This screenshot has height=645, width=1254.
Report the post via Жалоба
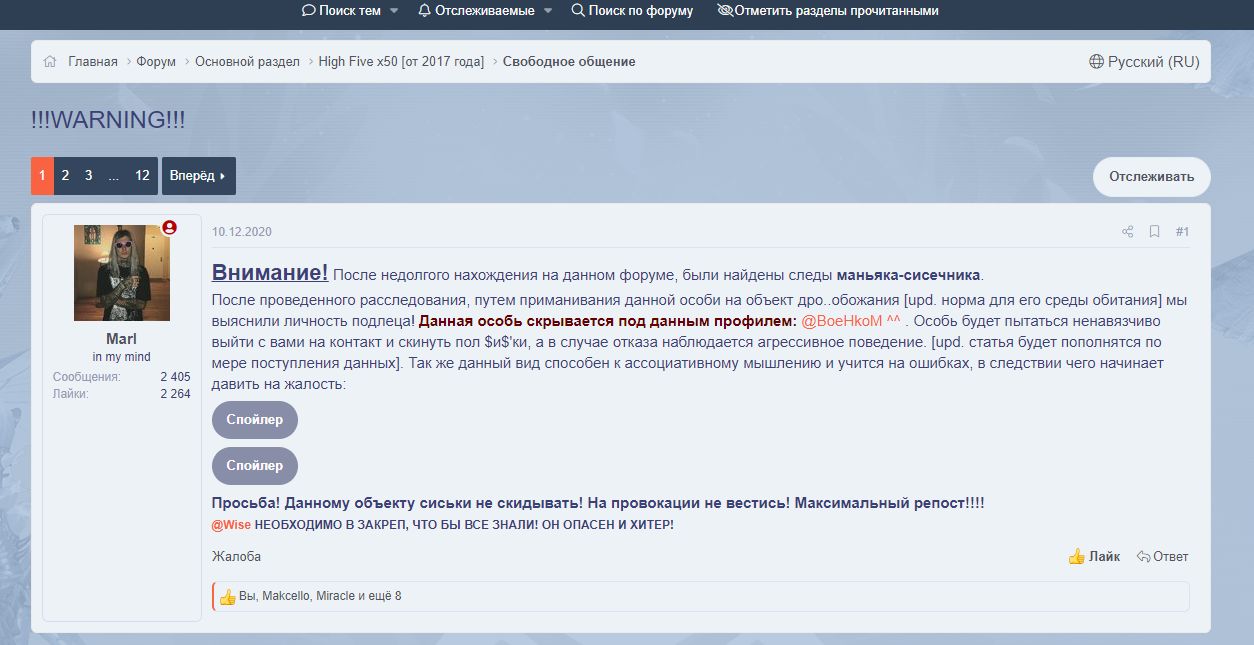click(x=237, y=556)
